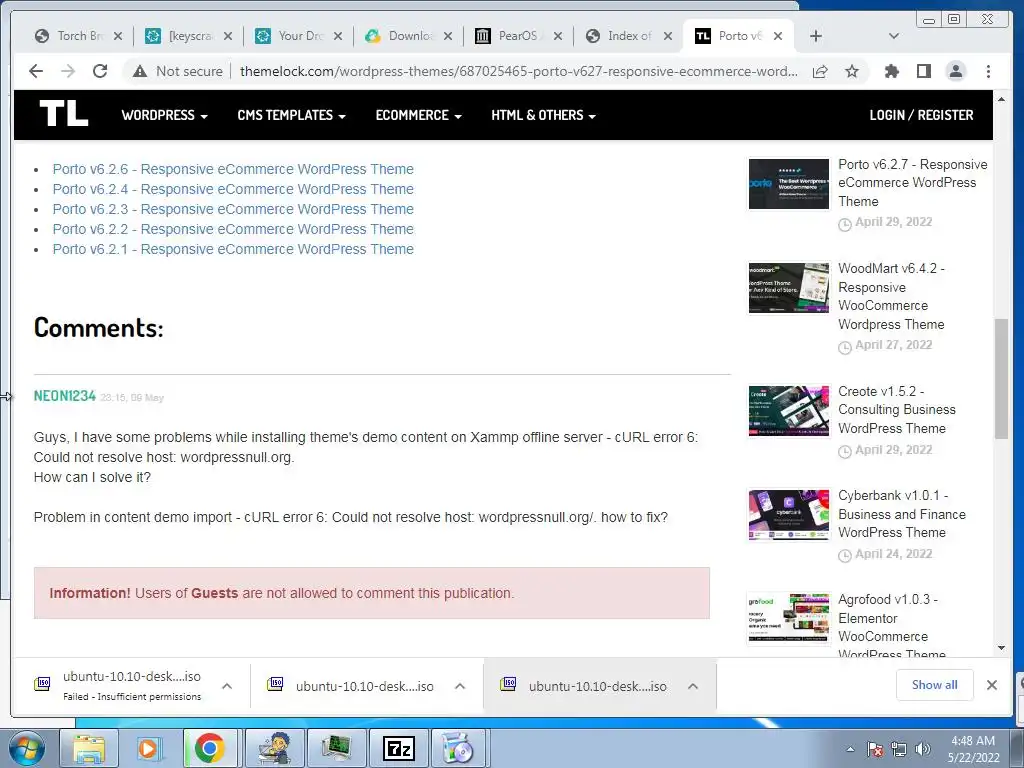Open Porto v6.2.1 theme link
Image resolution: width=1024 pixels, height=768 pixels.
tap(233, 249)
